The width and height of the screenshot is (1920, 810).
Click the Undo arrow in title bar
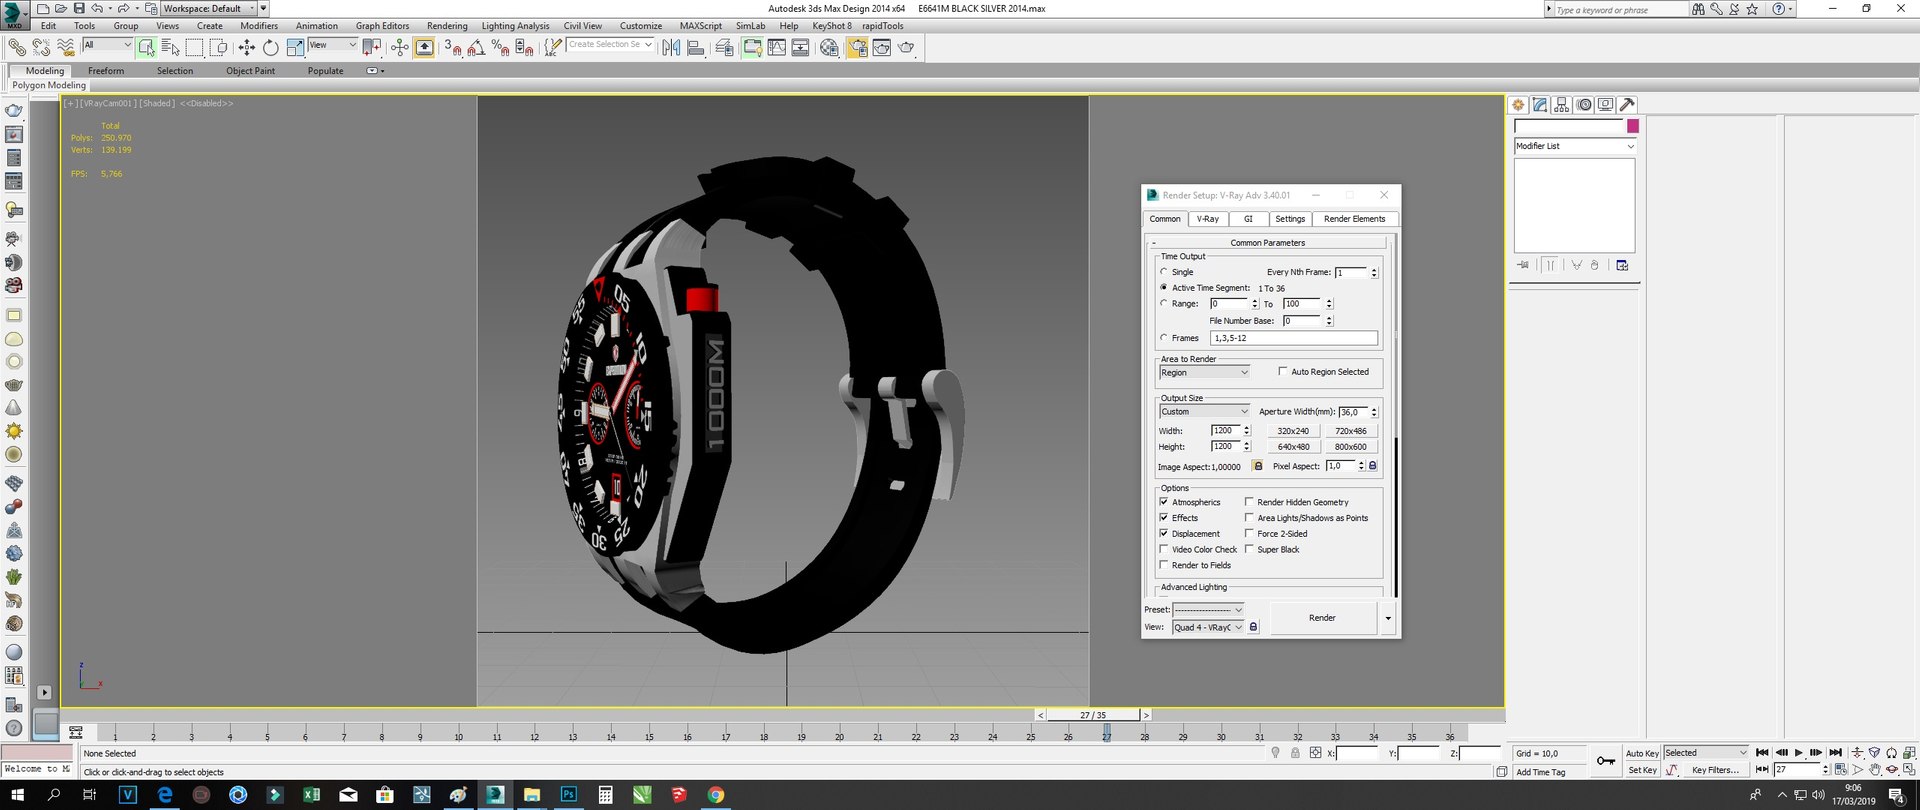tap(97, 8)
